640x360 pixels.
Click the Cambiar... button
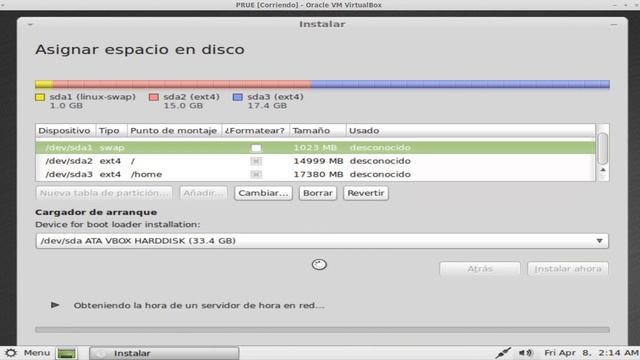point(263,193)
